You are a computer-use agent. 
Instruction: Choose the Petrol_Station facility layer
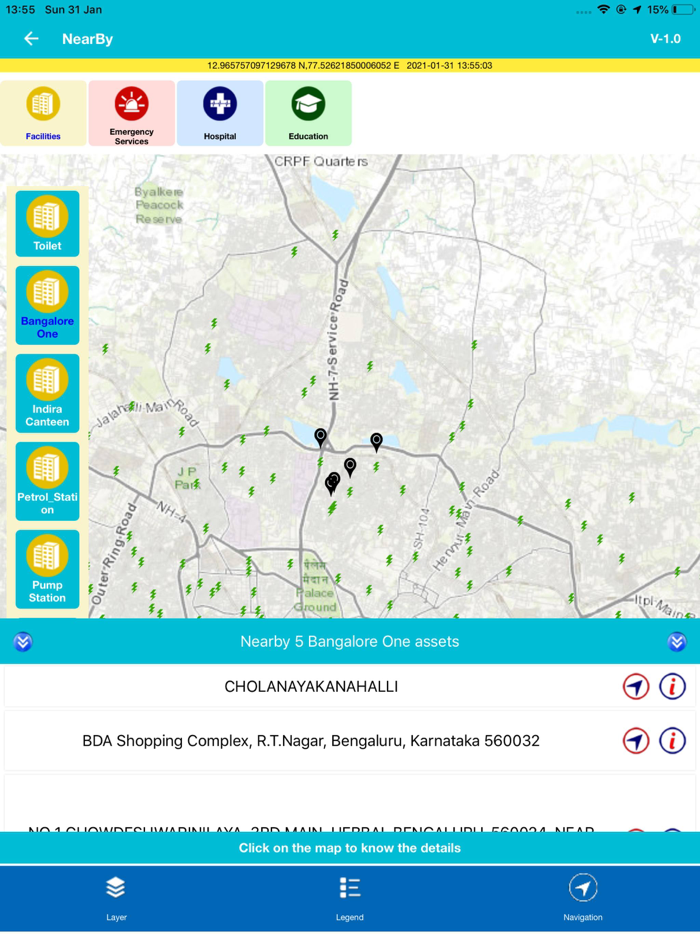point(47,481)
